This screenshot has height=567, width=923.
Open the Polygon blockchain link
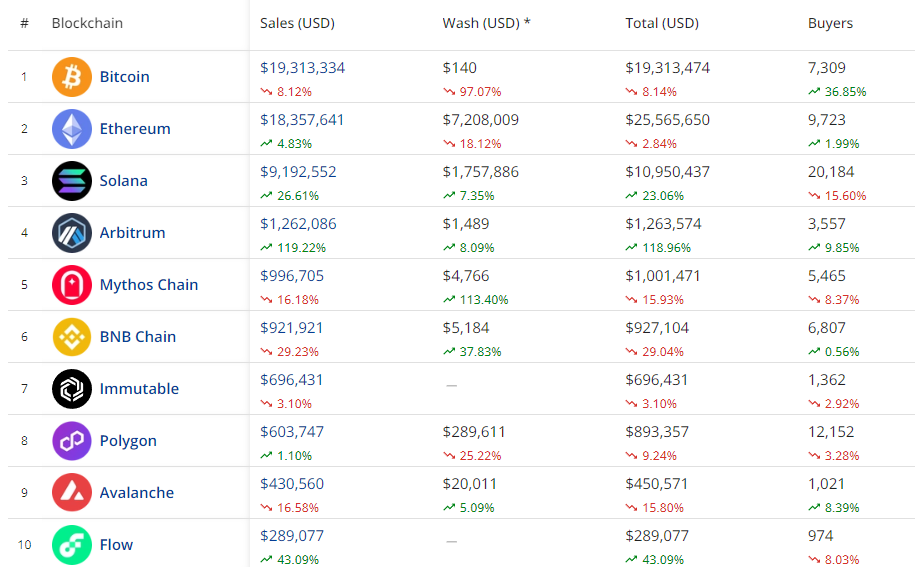coord(128,441)
